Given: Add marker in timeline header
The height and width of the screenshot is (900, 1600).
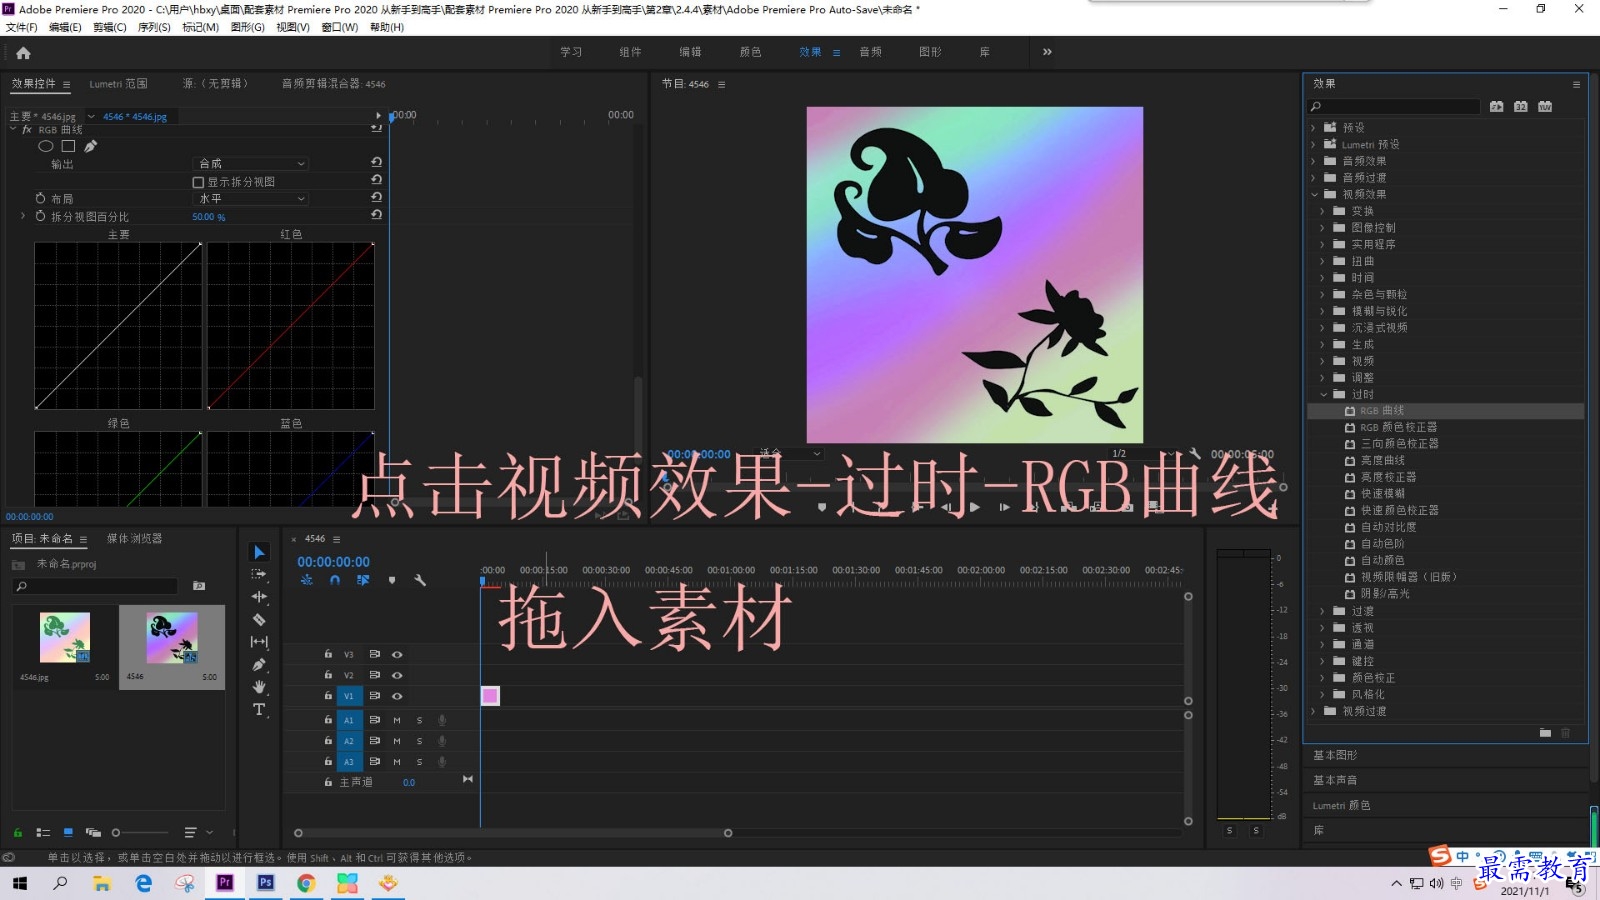Looking at the screenshot, I should point(392,580).
